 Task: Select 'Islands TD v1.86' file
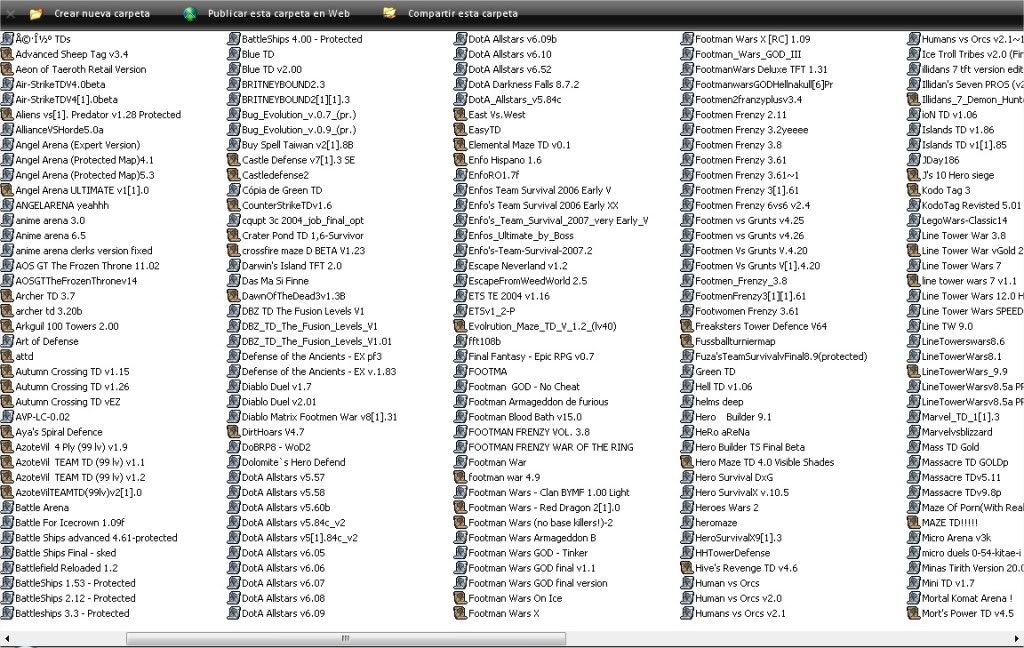pos(957,129)
